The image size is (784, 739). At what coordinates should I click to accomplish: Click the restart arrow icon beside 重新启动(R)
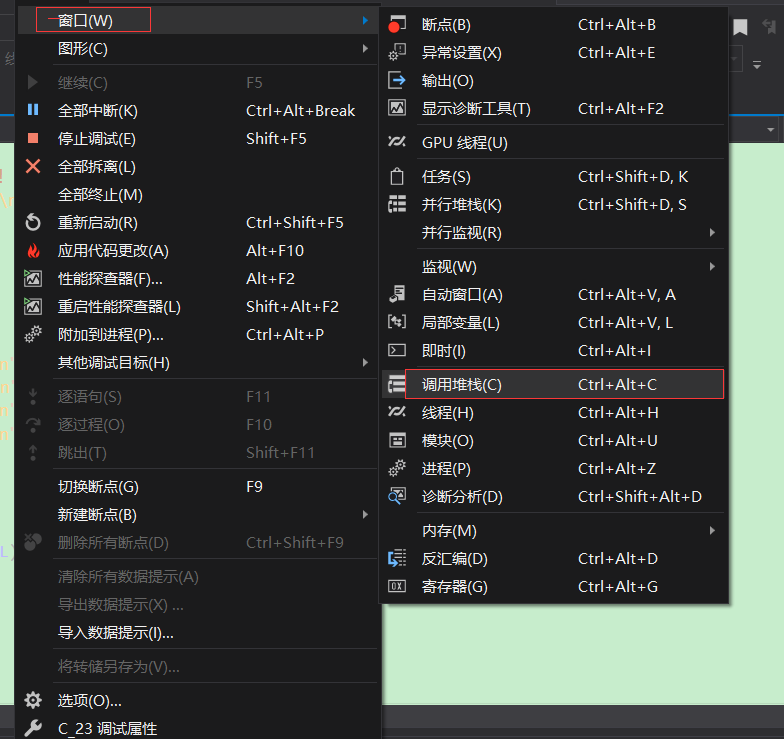click(x=33, y=222)
